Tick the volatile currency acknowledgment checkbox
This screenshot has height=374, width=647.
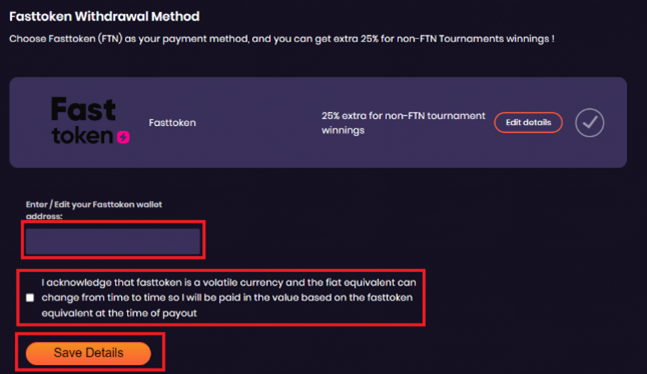click(x=30, y=298)
